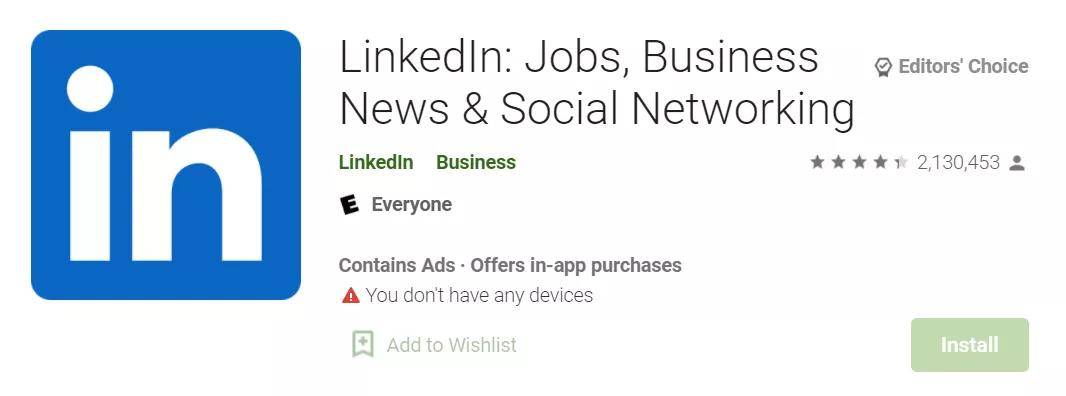Click the green Install button
Image resolution: width=1066 pixels, height=396 pixels.
point(969,345)
